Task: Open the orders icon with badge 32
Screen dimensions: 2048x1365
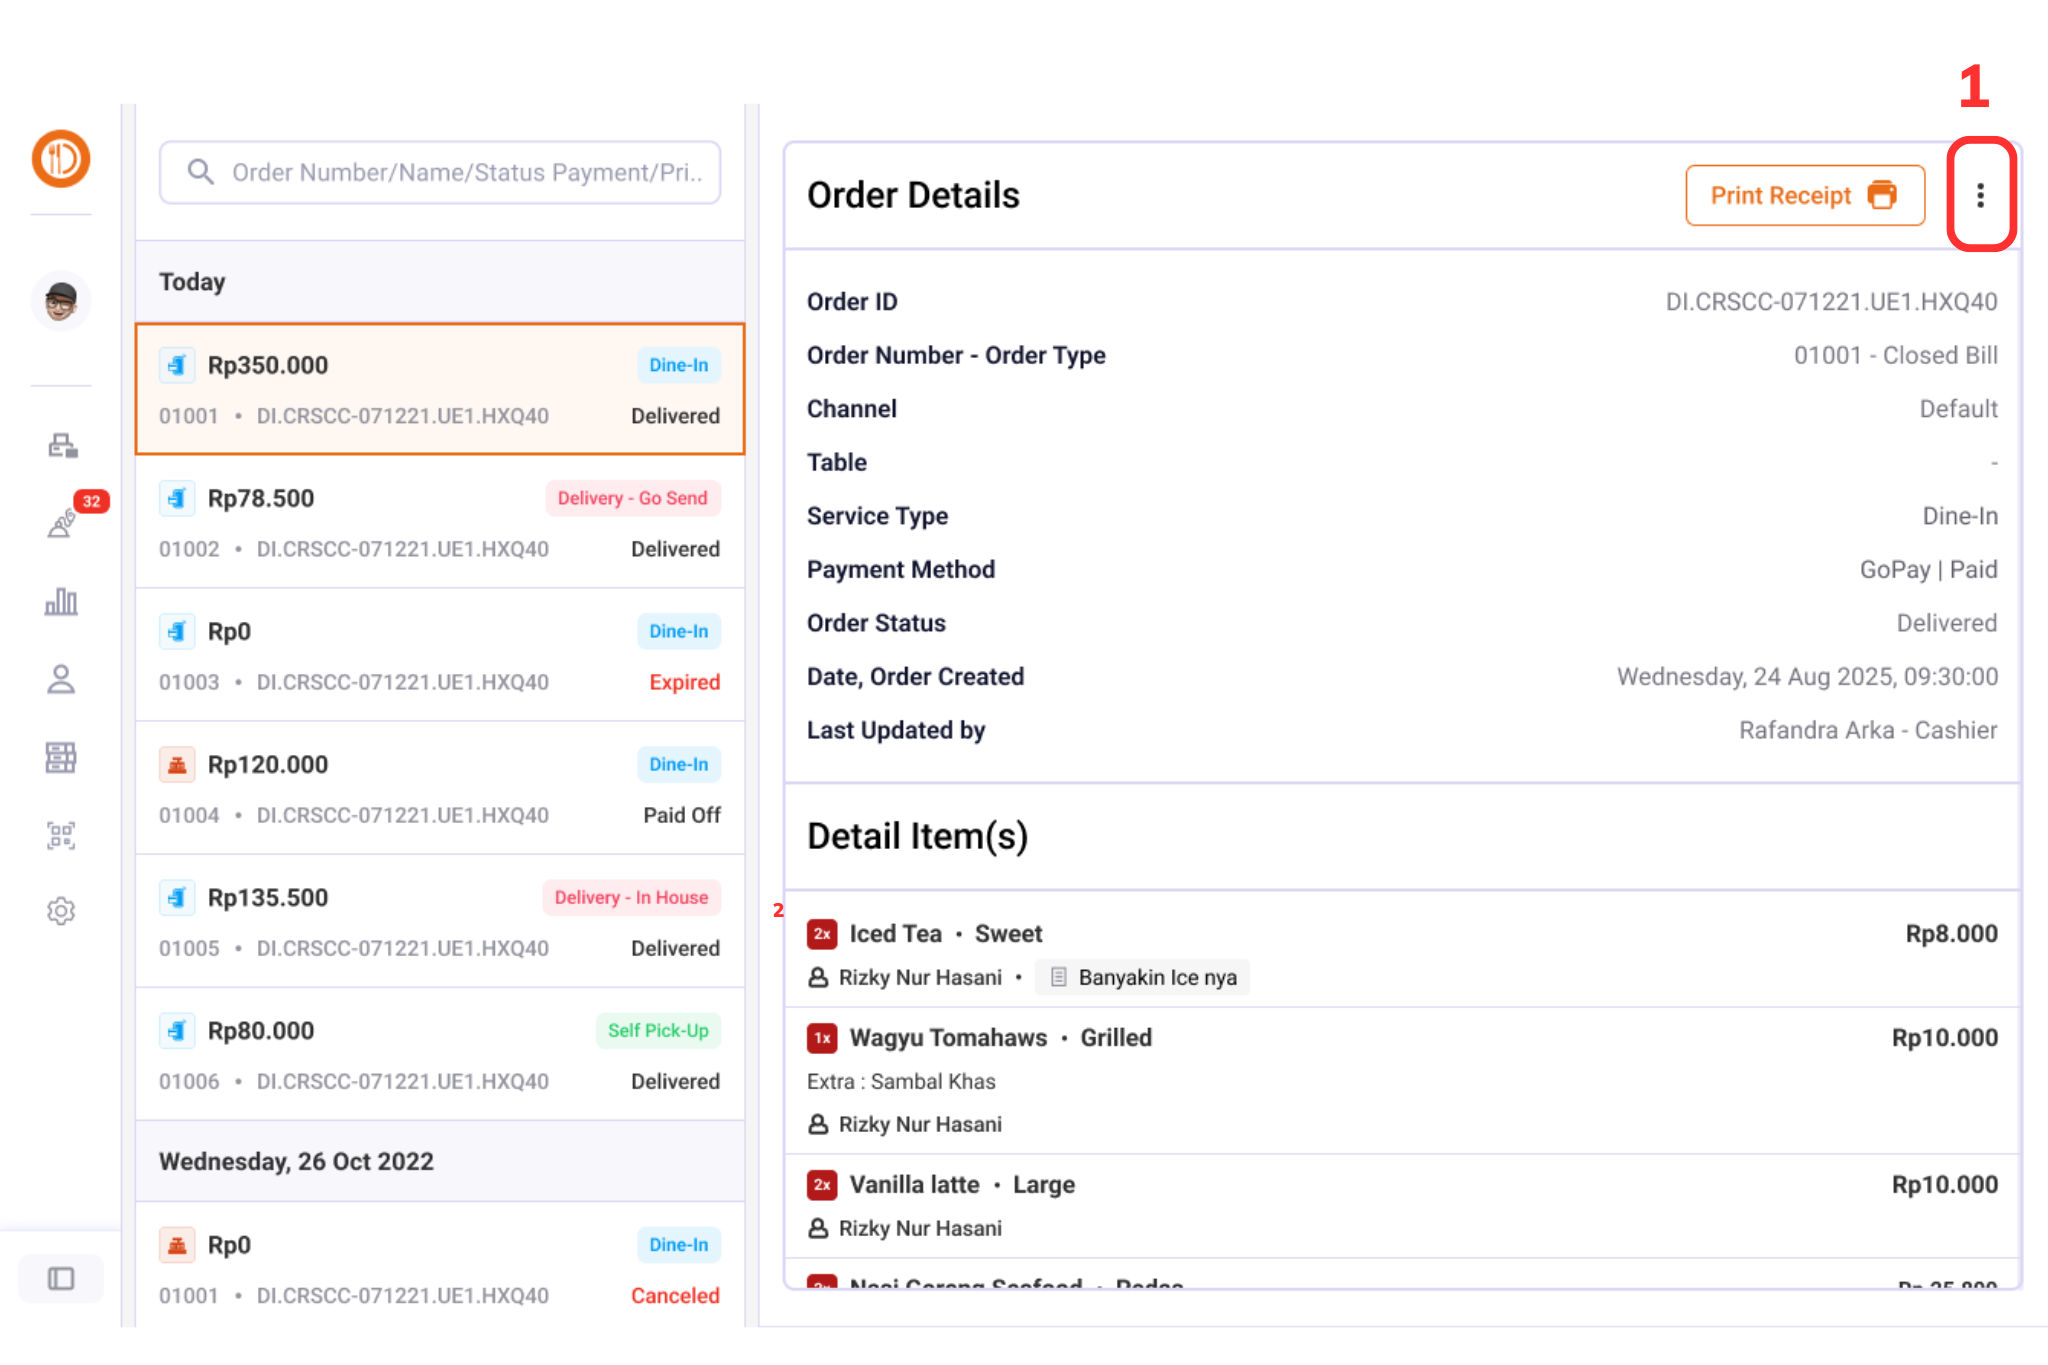Action: click(63, 521)
